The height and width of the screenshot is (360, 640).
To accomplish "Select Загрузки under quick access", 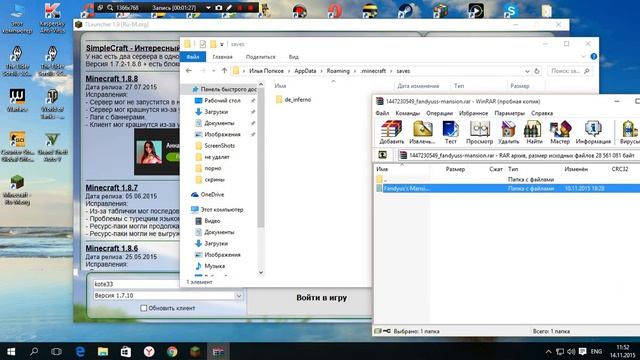I will 216,112.
